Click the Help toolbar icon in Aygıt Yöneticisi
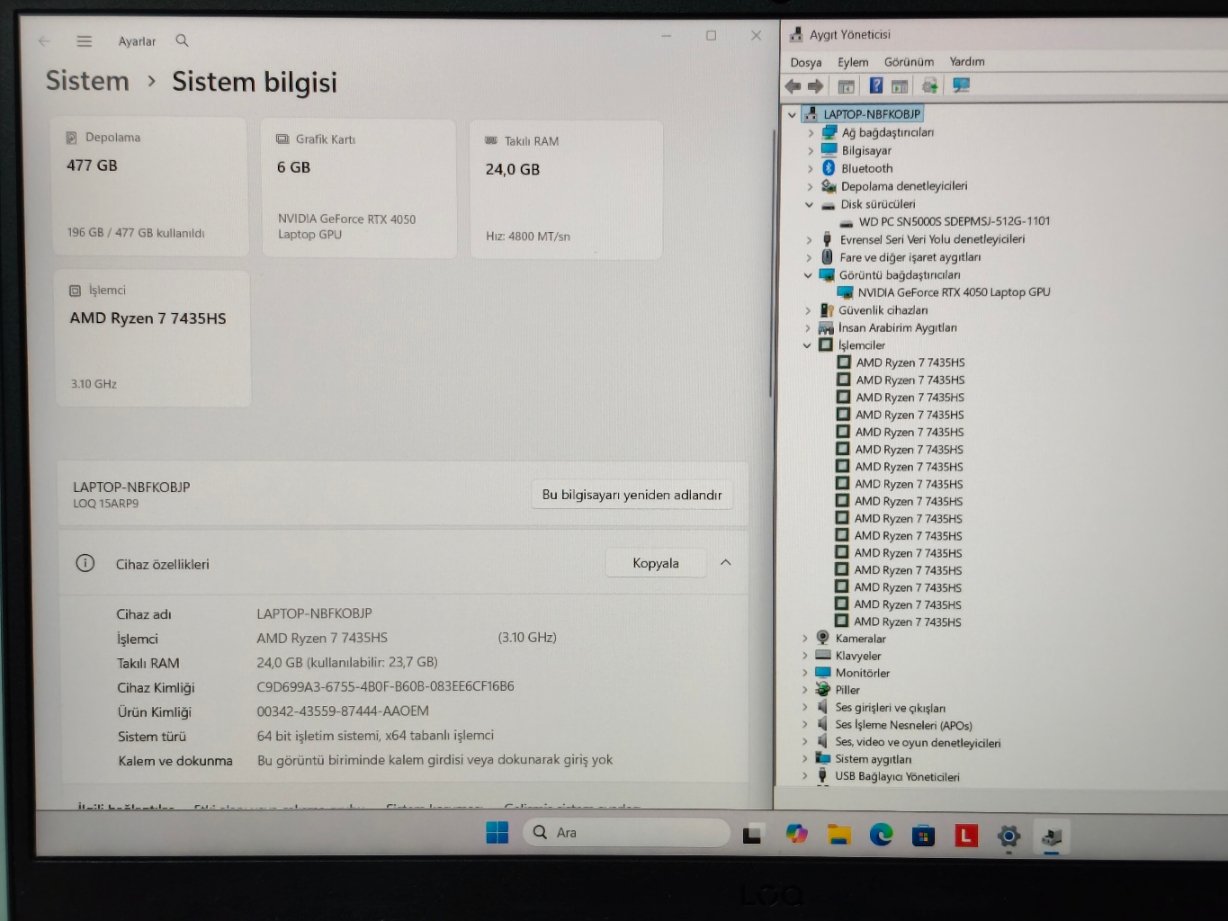The image size is (1228, 921). tap(875, 86)
